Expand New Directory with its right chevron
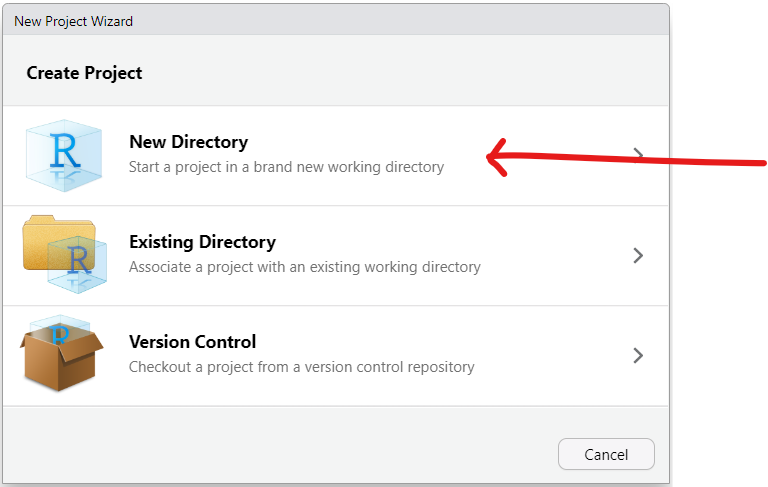 pos(638,155)
